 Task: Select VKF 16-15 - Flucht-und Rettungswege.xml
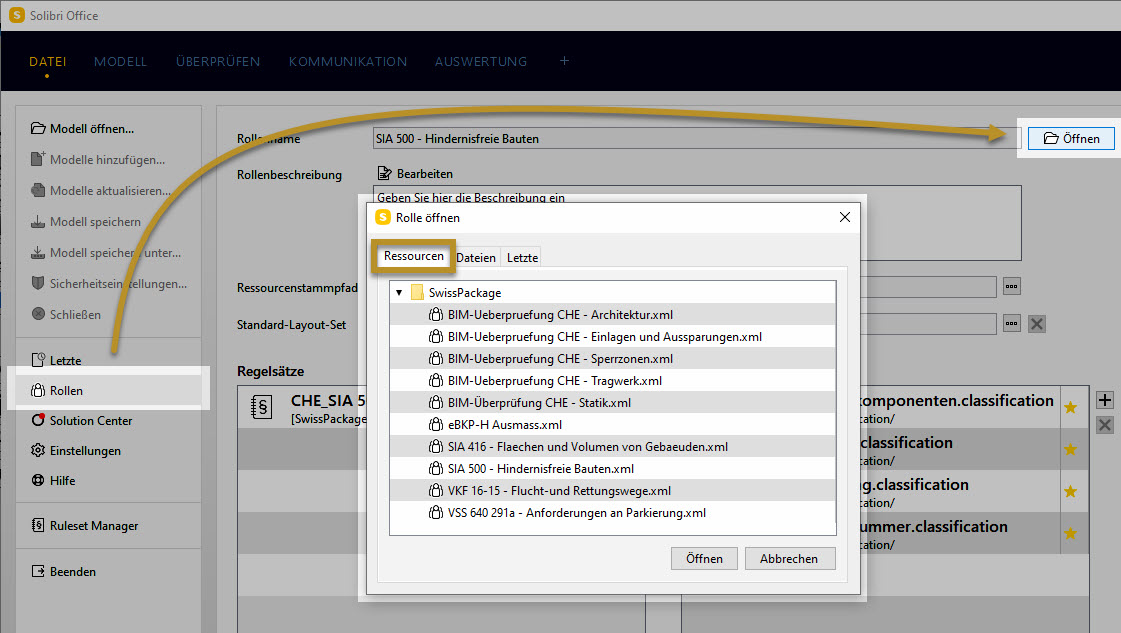tap(613, 491)
